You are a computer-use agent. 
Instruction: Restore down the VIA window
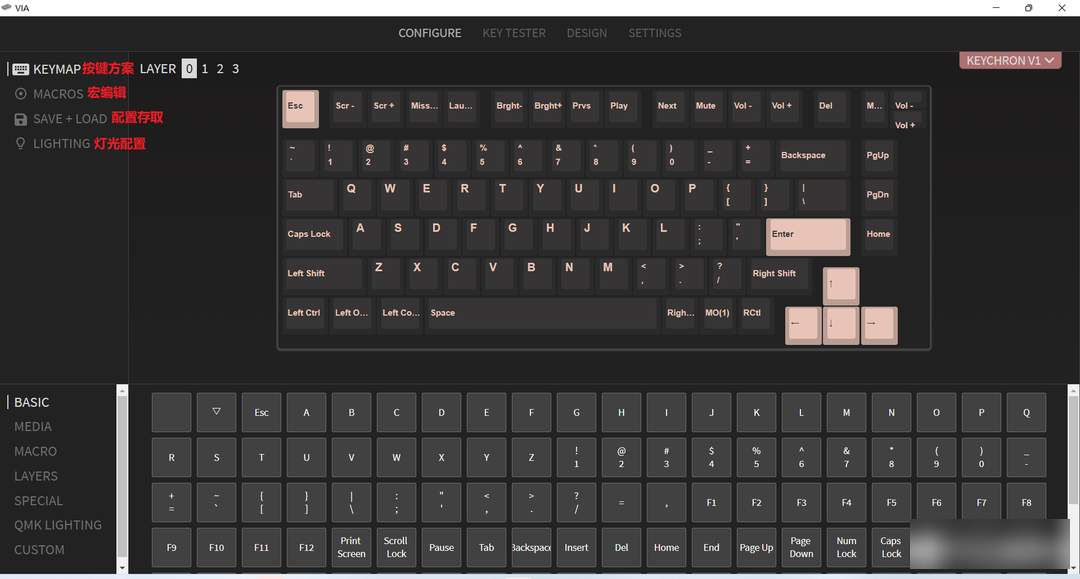tap(1028, 8)
